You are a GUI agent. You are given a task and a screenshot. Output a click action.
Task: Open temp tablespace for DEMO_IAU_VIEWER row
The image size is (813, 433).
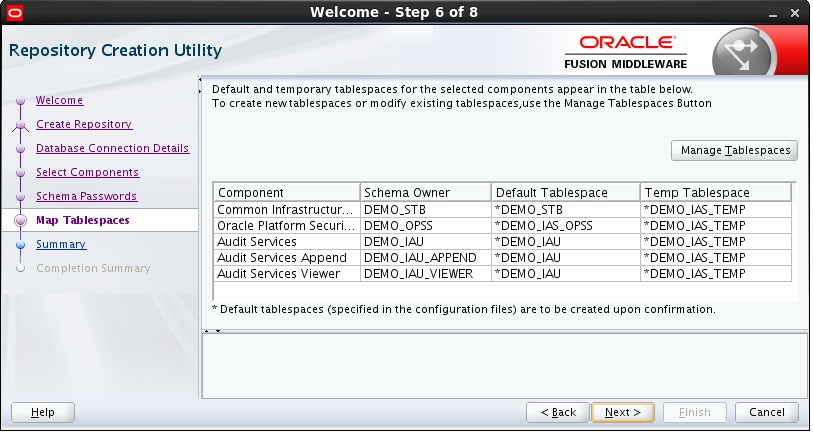coord(716,274)
